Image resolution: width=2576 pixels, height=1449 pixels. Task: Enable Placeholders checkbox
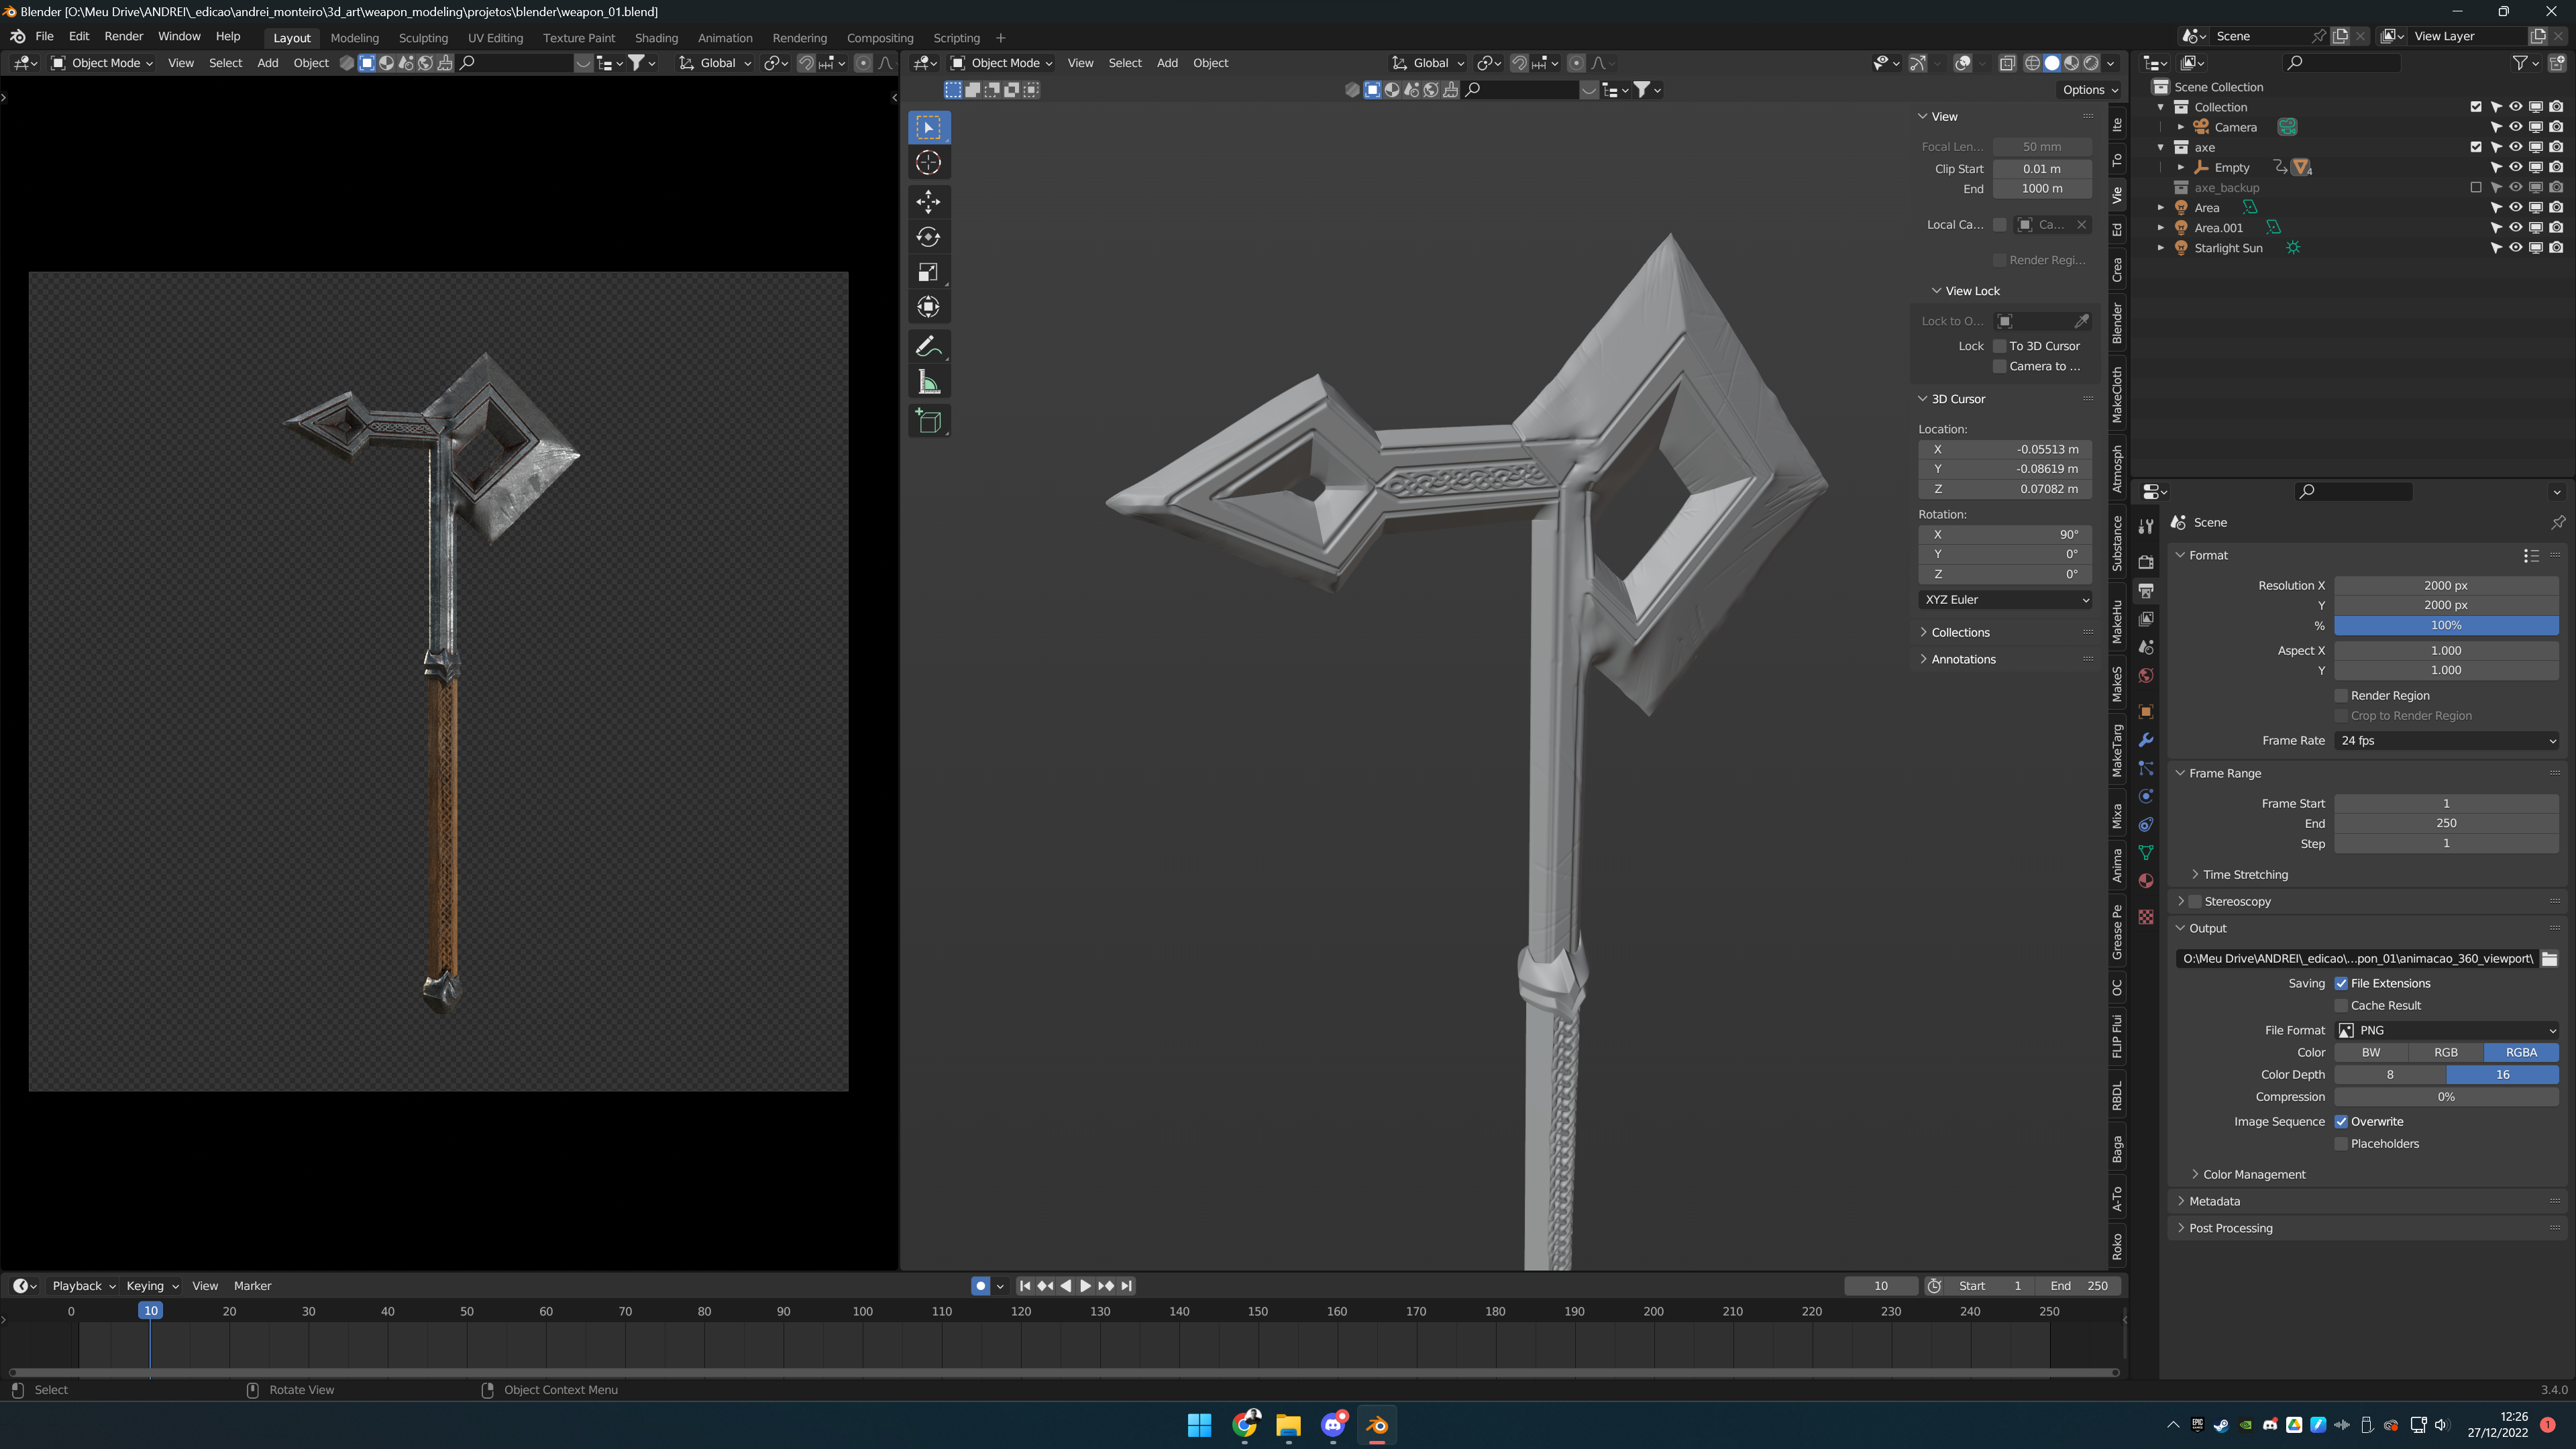pyautogui.click(x=2341, y=1144)
